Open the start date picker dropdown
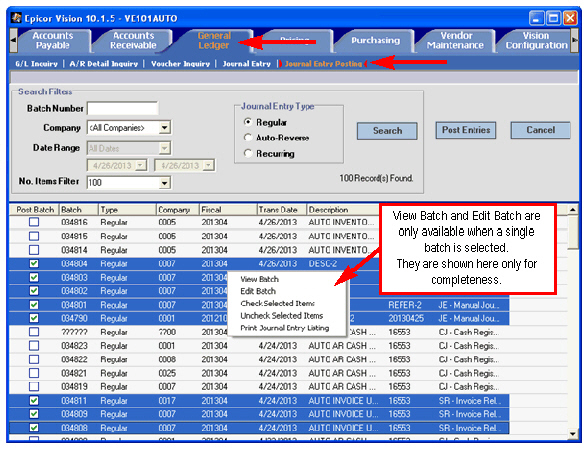Image resolution: width=585 pixels, height=450 pixels. point(141,165)
